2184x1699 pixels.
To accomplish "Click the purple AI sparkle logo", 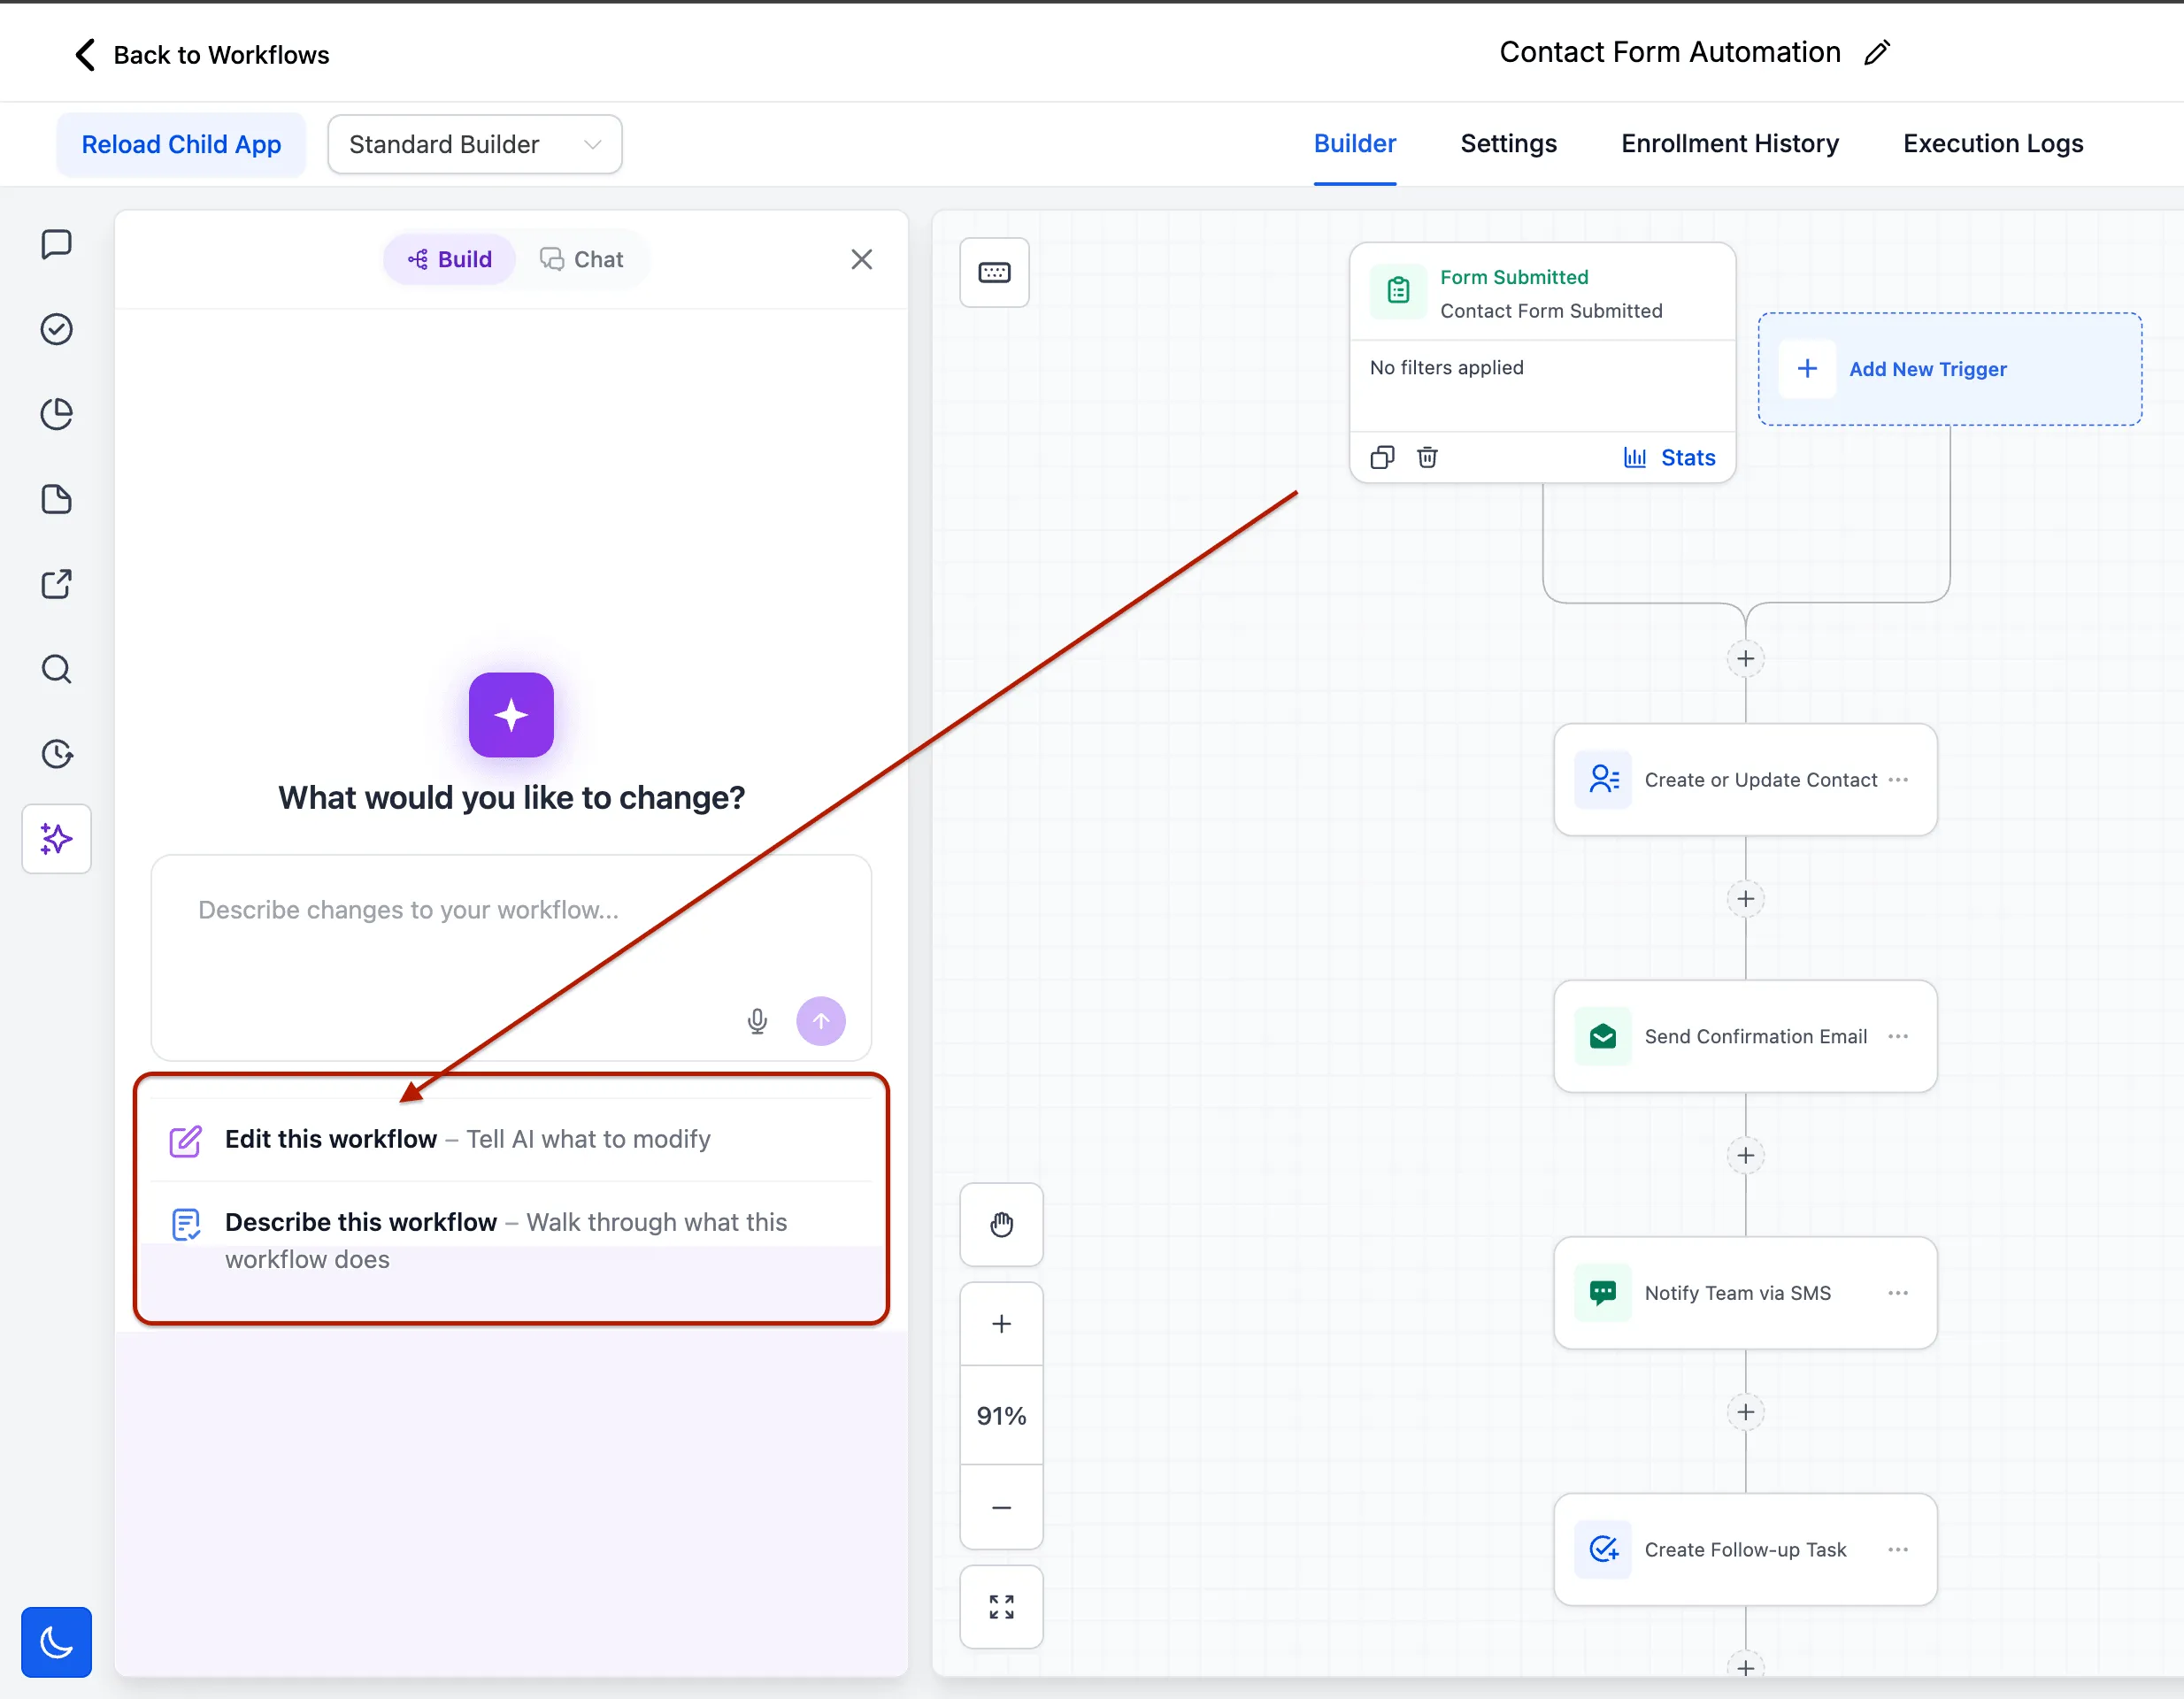I will (x=511, y=715).
